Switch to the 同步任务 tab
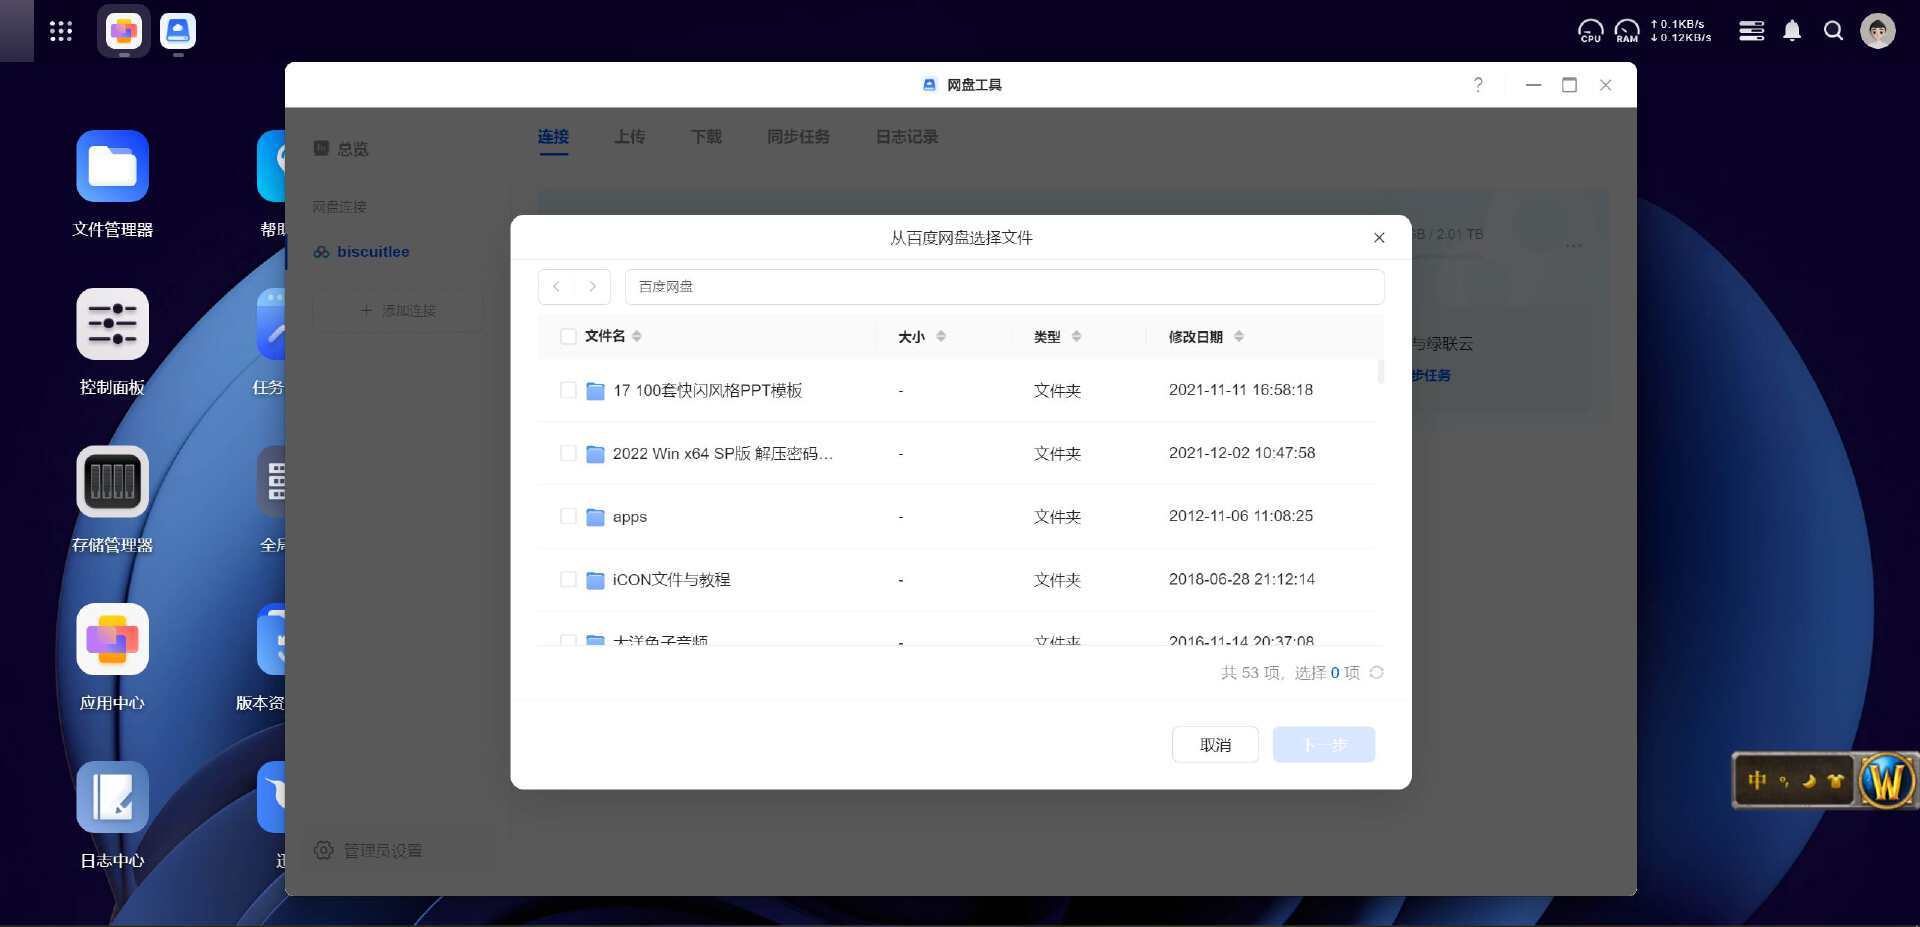The height and width of the screenshot is (927, 1920). (x=798, y=137)
